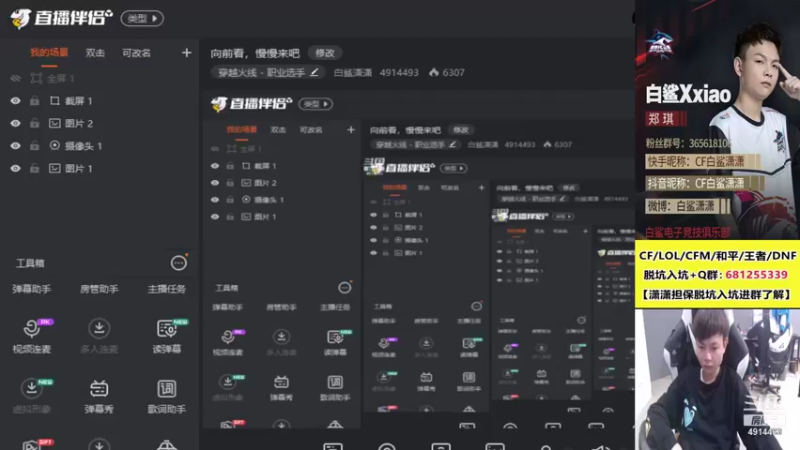This screenshot has height=450, width=800.
Task: Hide the 截屏 1 source
Action: point(15,101)
